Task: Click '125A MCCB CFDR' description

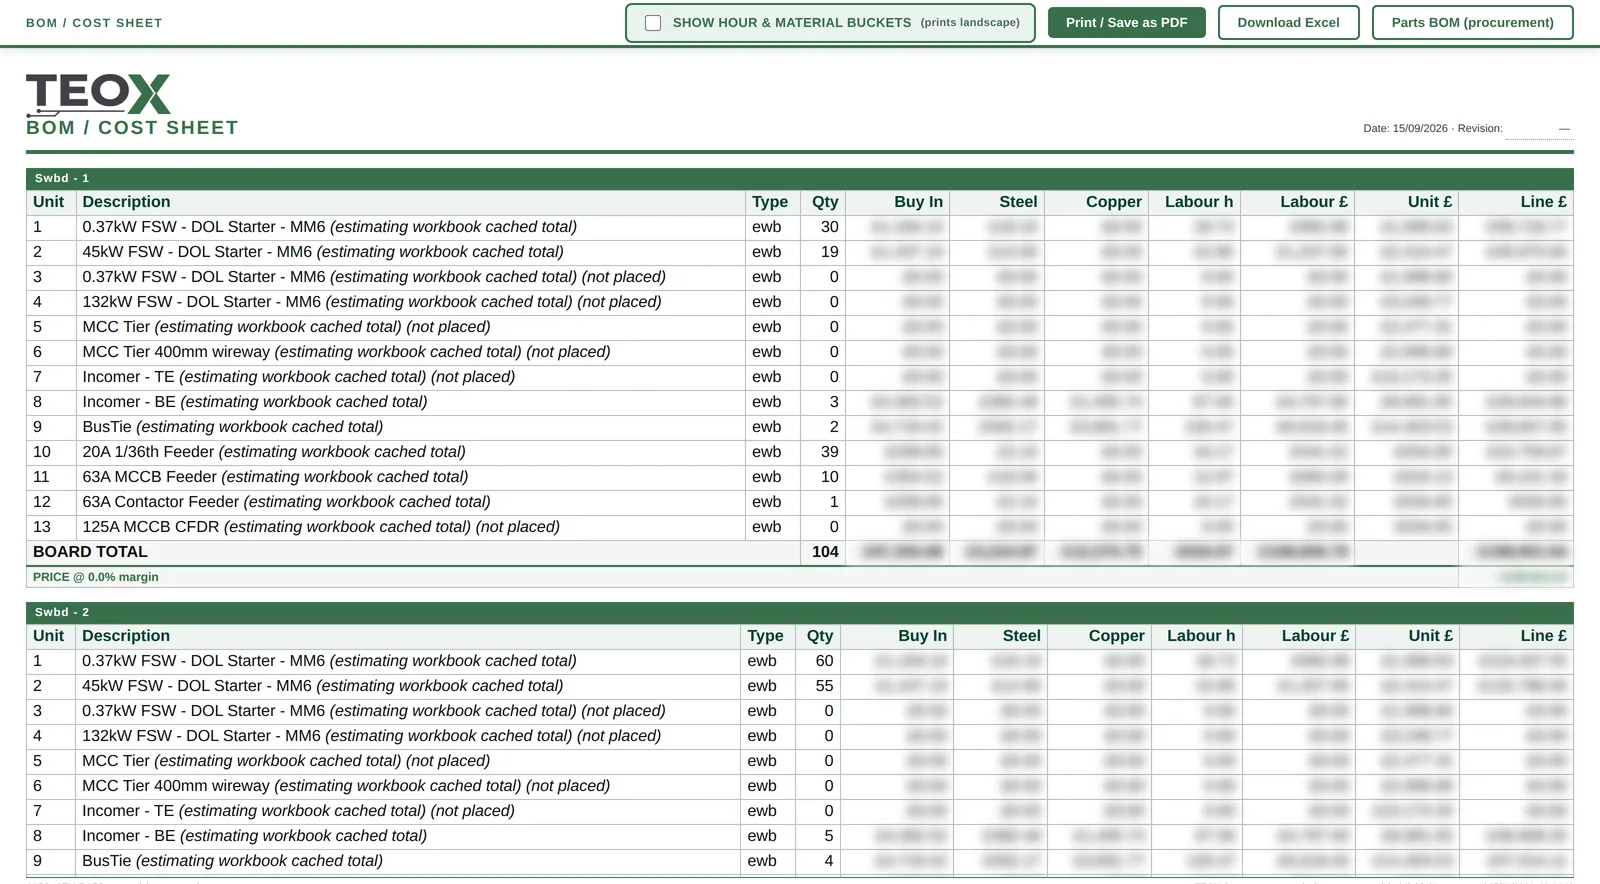Action: 321,527
